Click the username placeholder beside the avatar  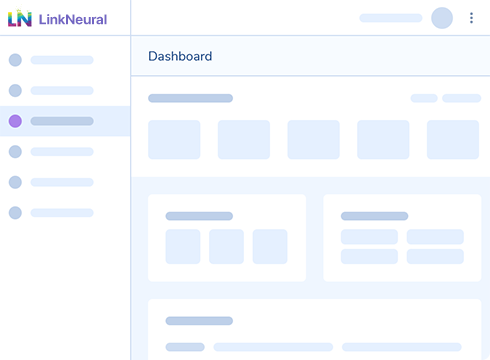pyautogui.click(x=391, y=18)
